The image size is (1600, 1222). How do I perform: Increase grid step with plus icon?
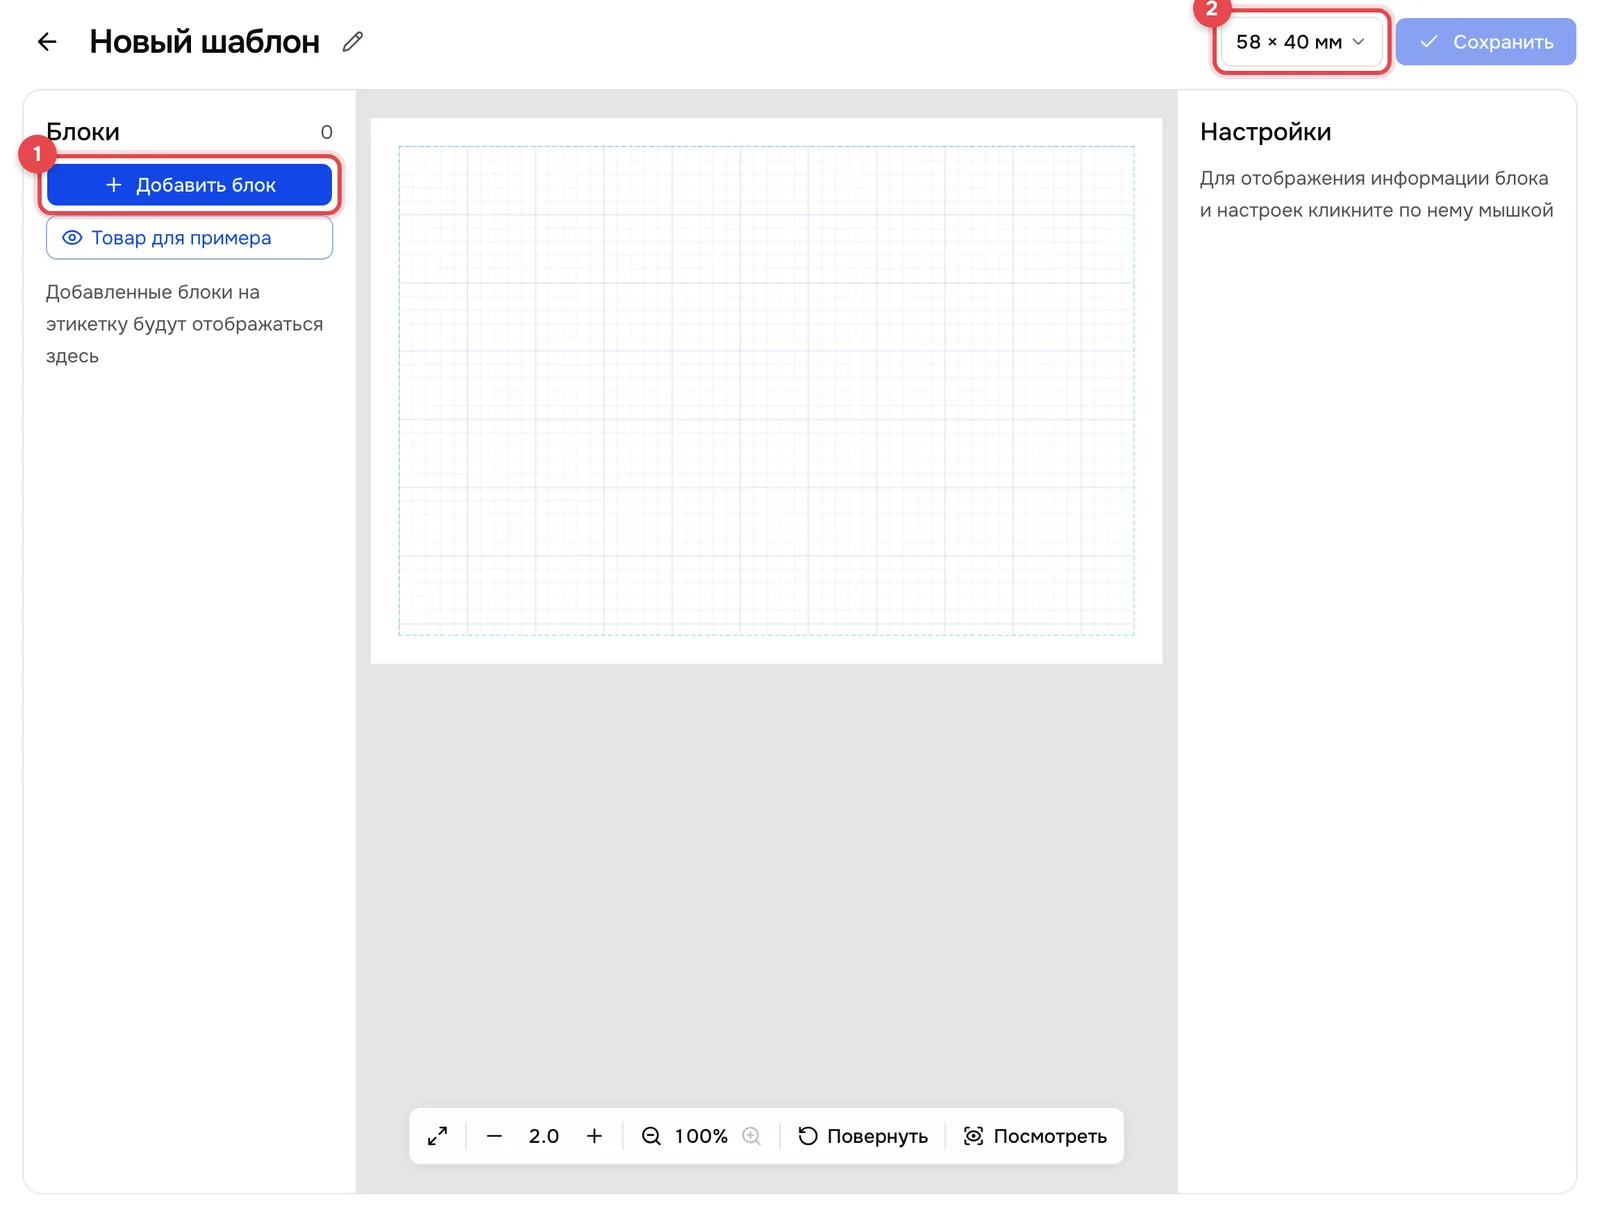click(x=594, y=1136)
